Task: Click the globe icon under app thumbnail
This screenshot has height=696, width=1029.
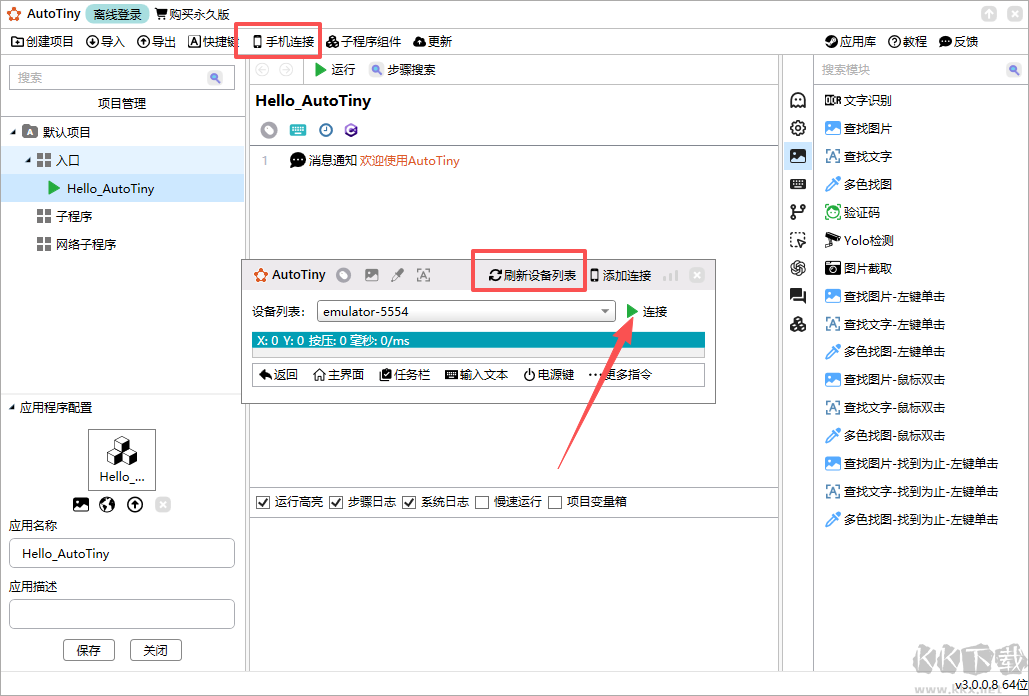Action: (x=108, y=505)
